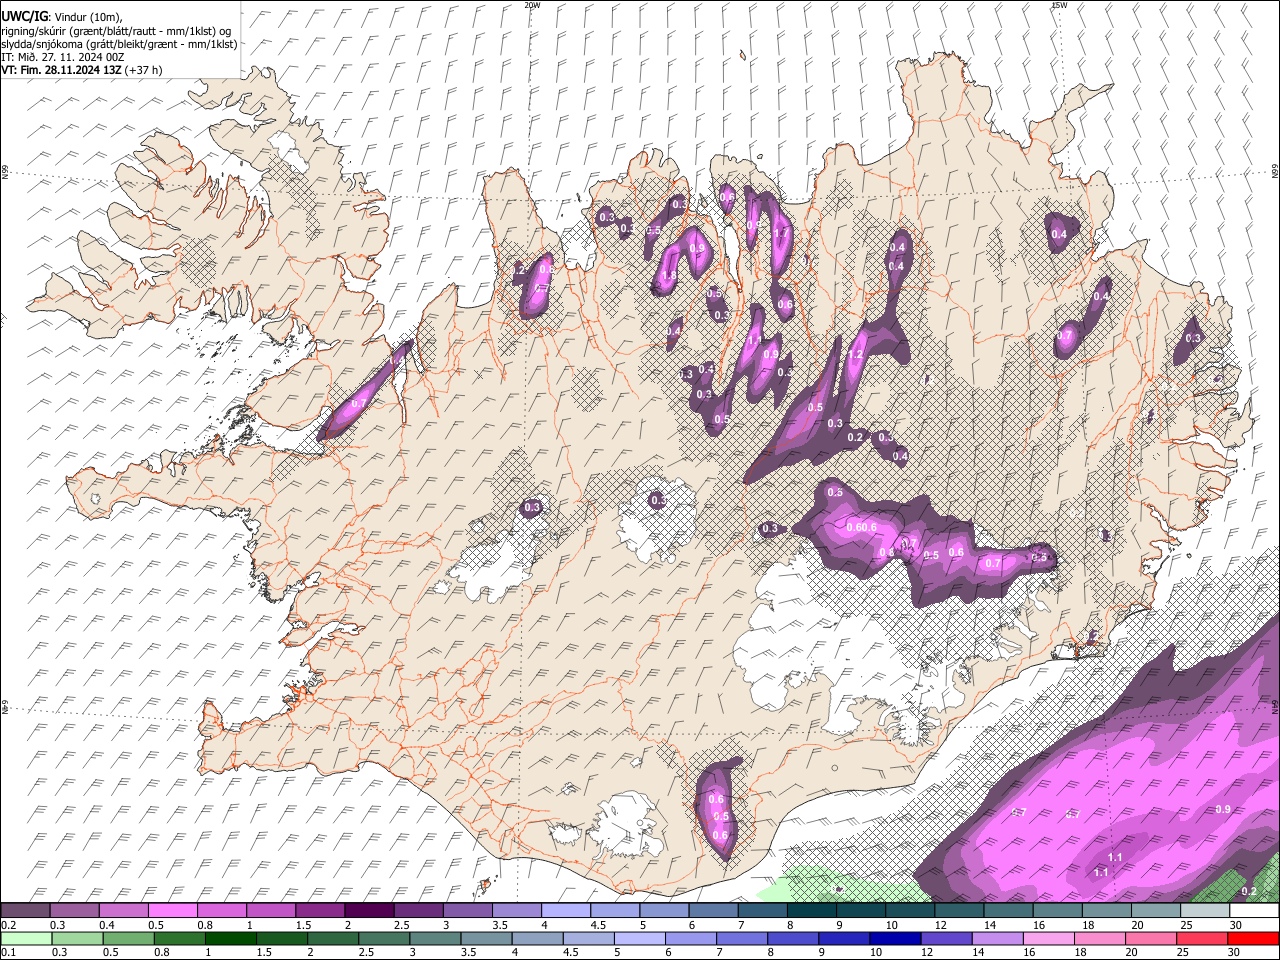1280x960 pixels.
Task: Choose top legend swatch between 4 and 4.5
Action: [566, 910]
